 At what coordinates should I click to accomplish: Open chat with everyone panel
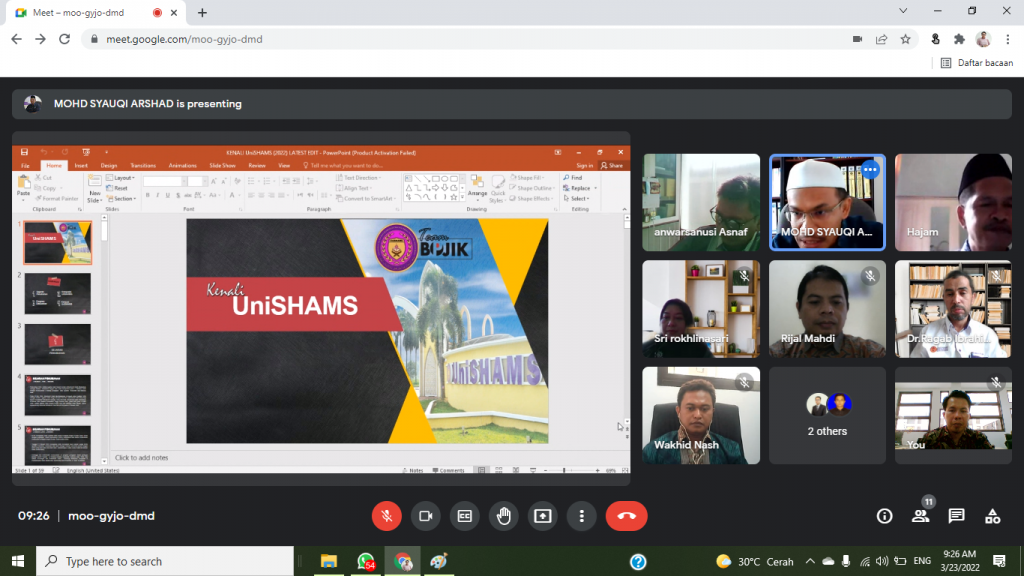[x=957, y=516]
